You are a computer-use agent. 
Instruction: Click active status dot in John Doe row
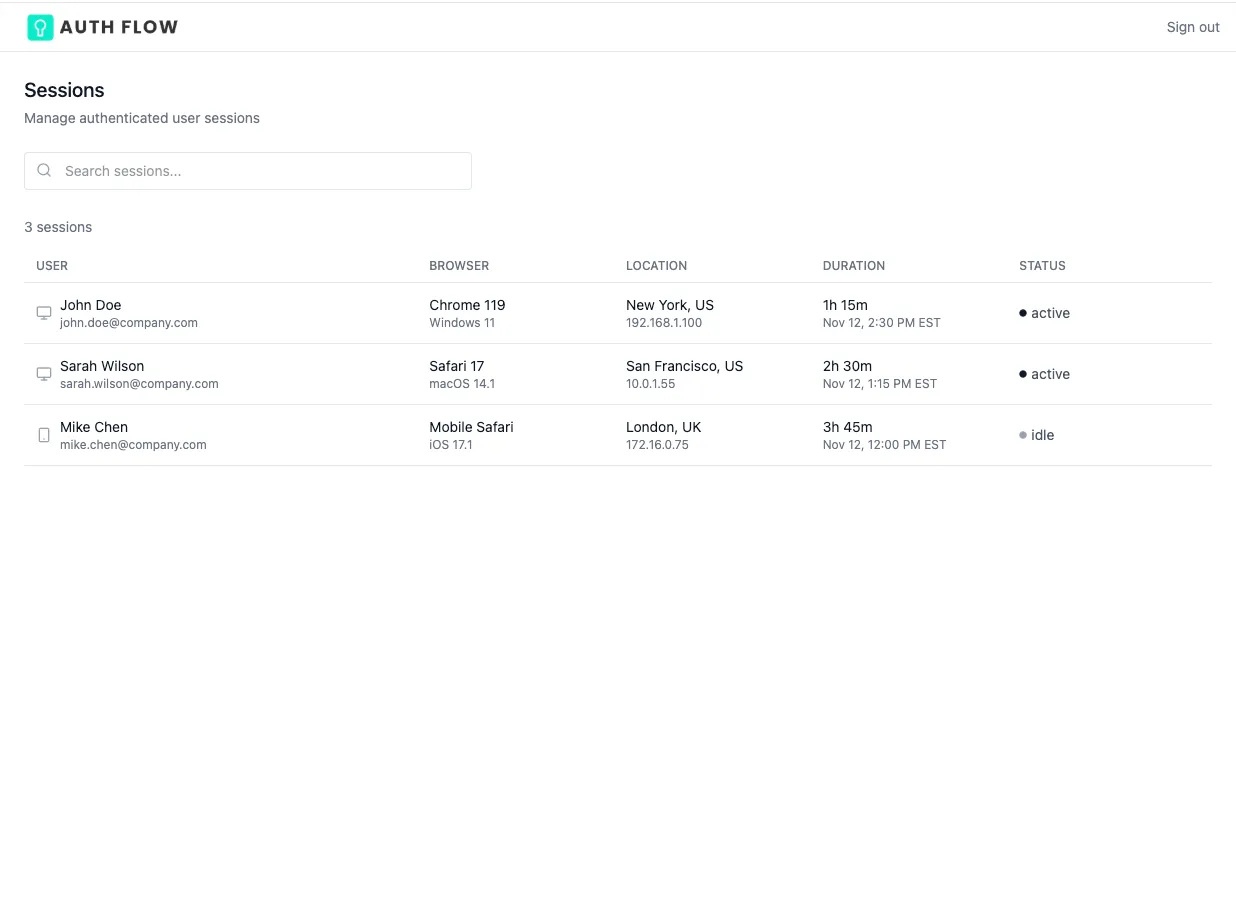(1023, 313)
